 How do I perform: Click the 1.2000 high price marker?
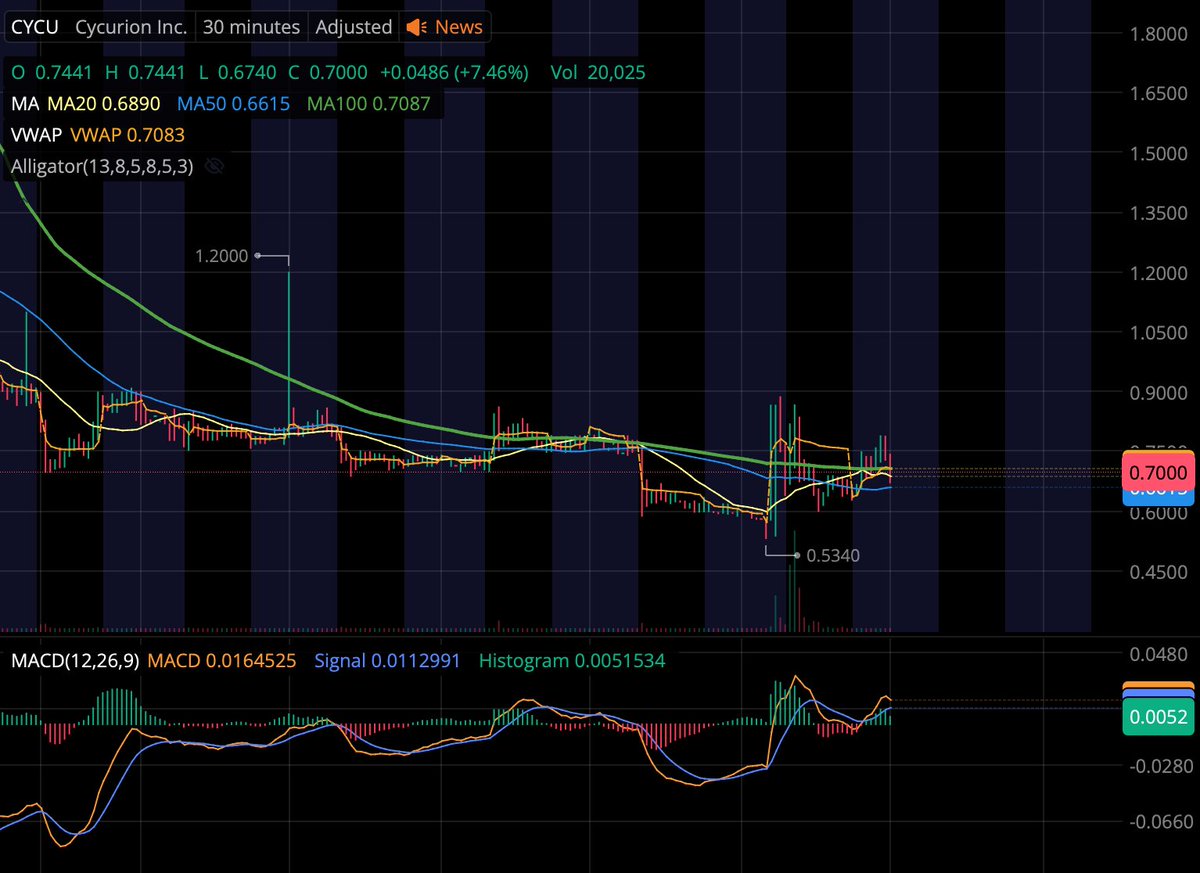[x=222, y=256]
